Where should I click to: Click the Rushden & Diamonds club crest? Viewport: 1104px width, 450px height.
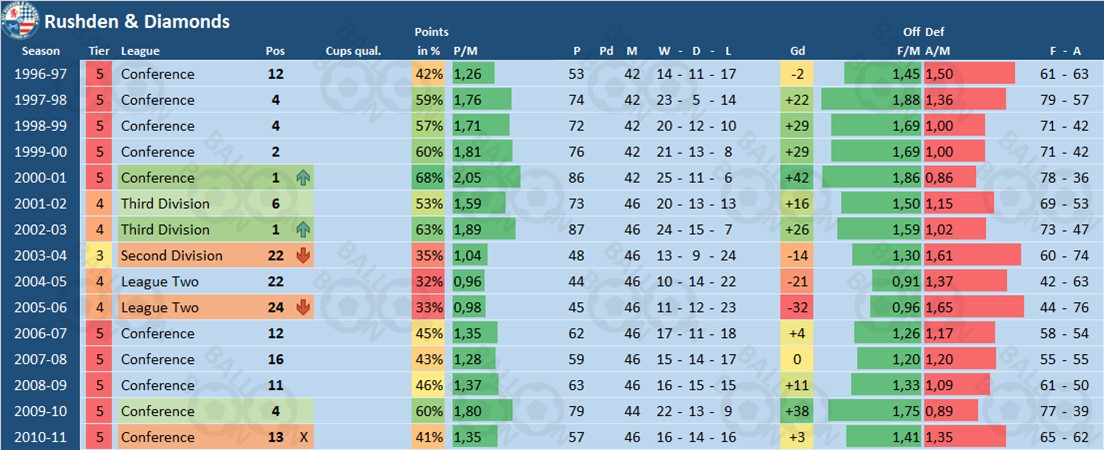tap(20, 18)
